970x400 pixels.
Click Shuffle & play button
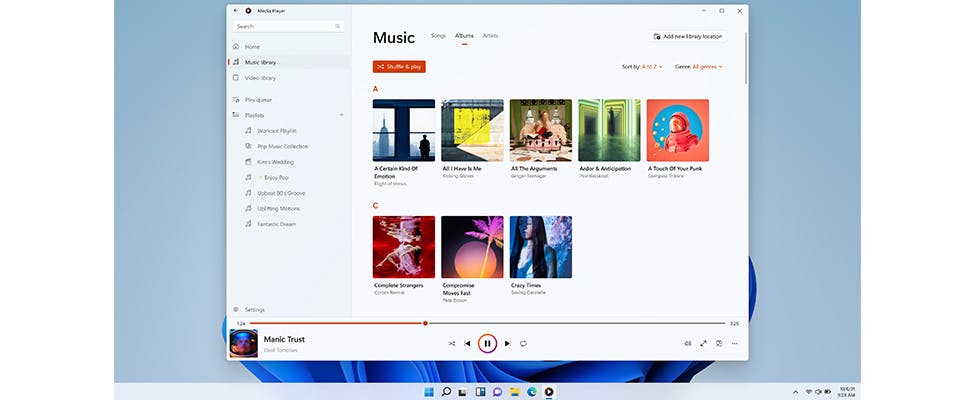tap(399, 67)
